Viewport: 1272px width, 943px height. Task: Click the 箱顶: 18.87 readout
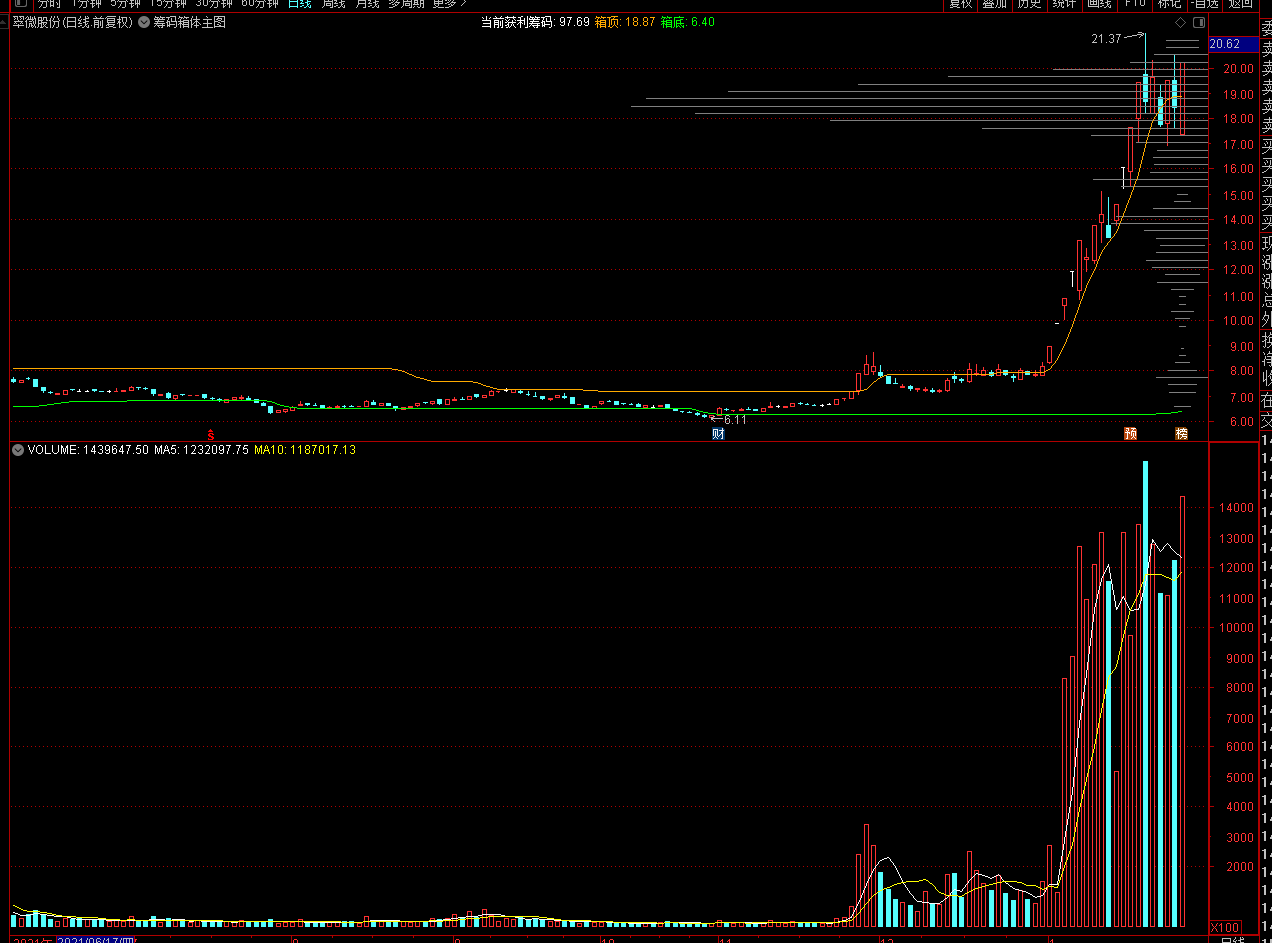pos(625,22)
